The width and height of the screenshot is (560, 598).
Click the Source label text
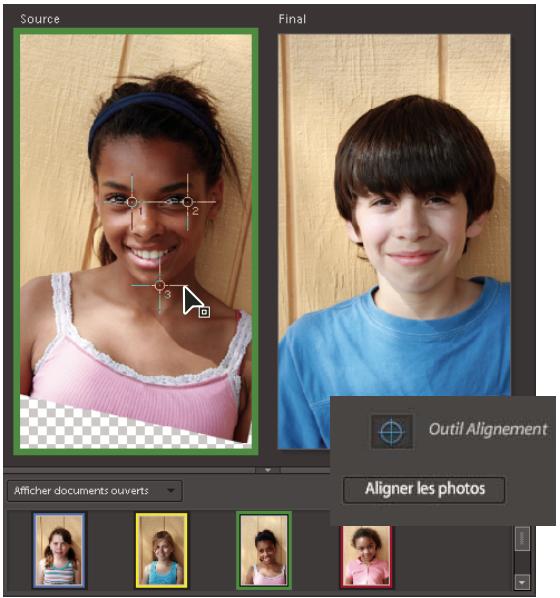coord(40,19)
